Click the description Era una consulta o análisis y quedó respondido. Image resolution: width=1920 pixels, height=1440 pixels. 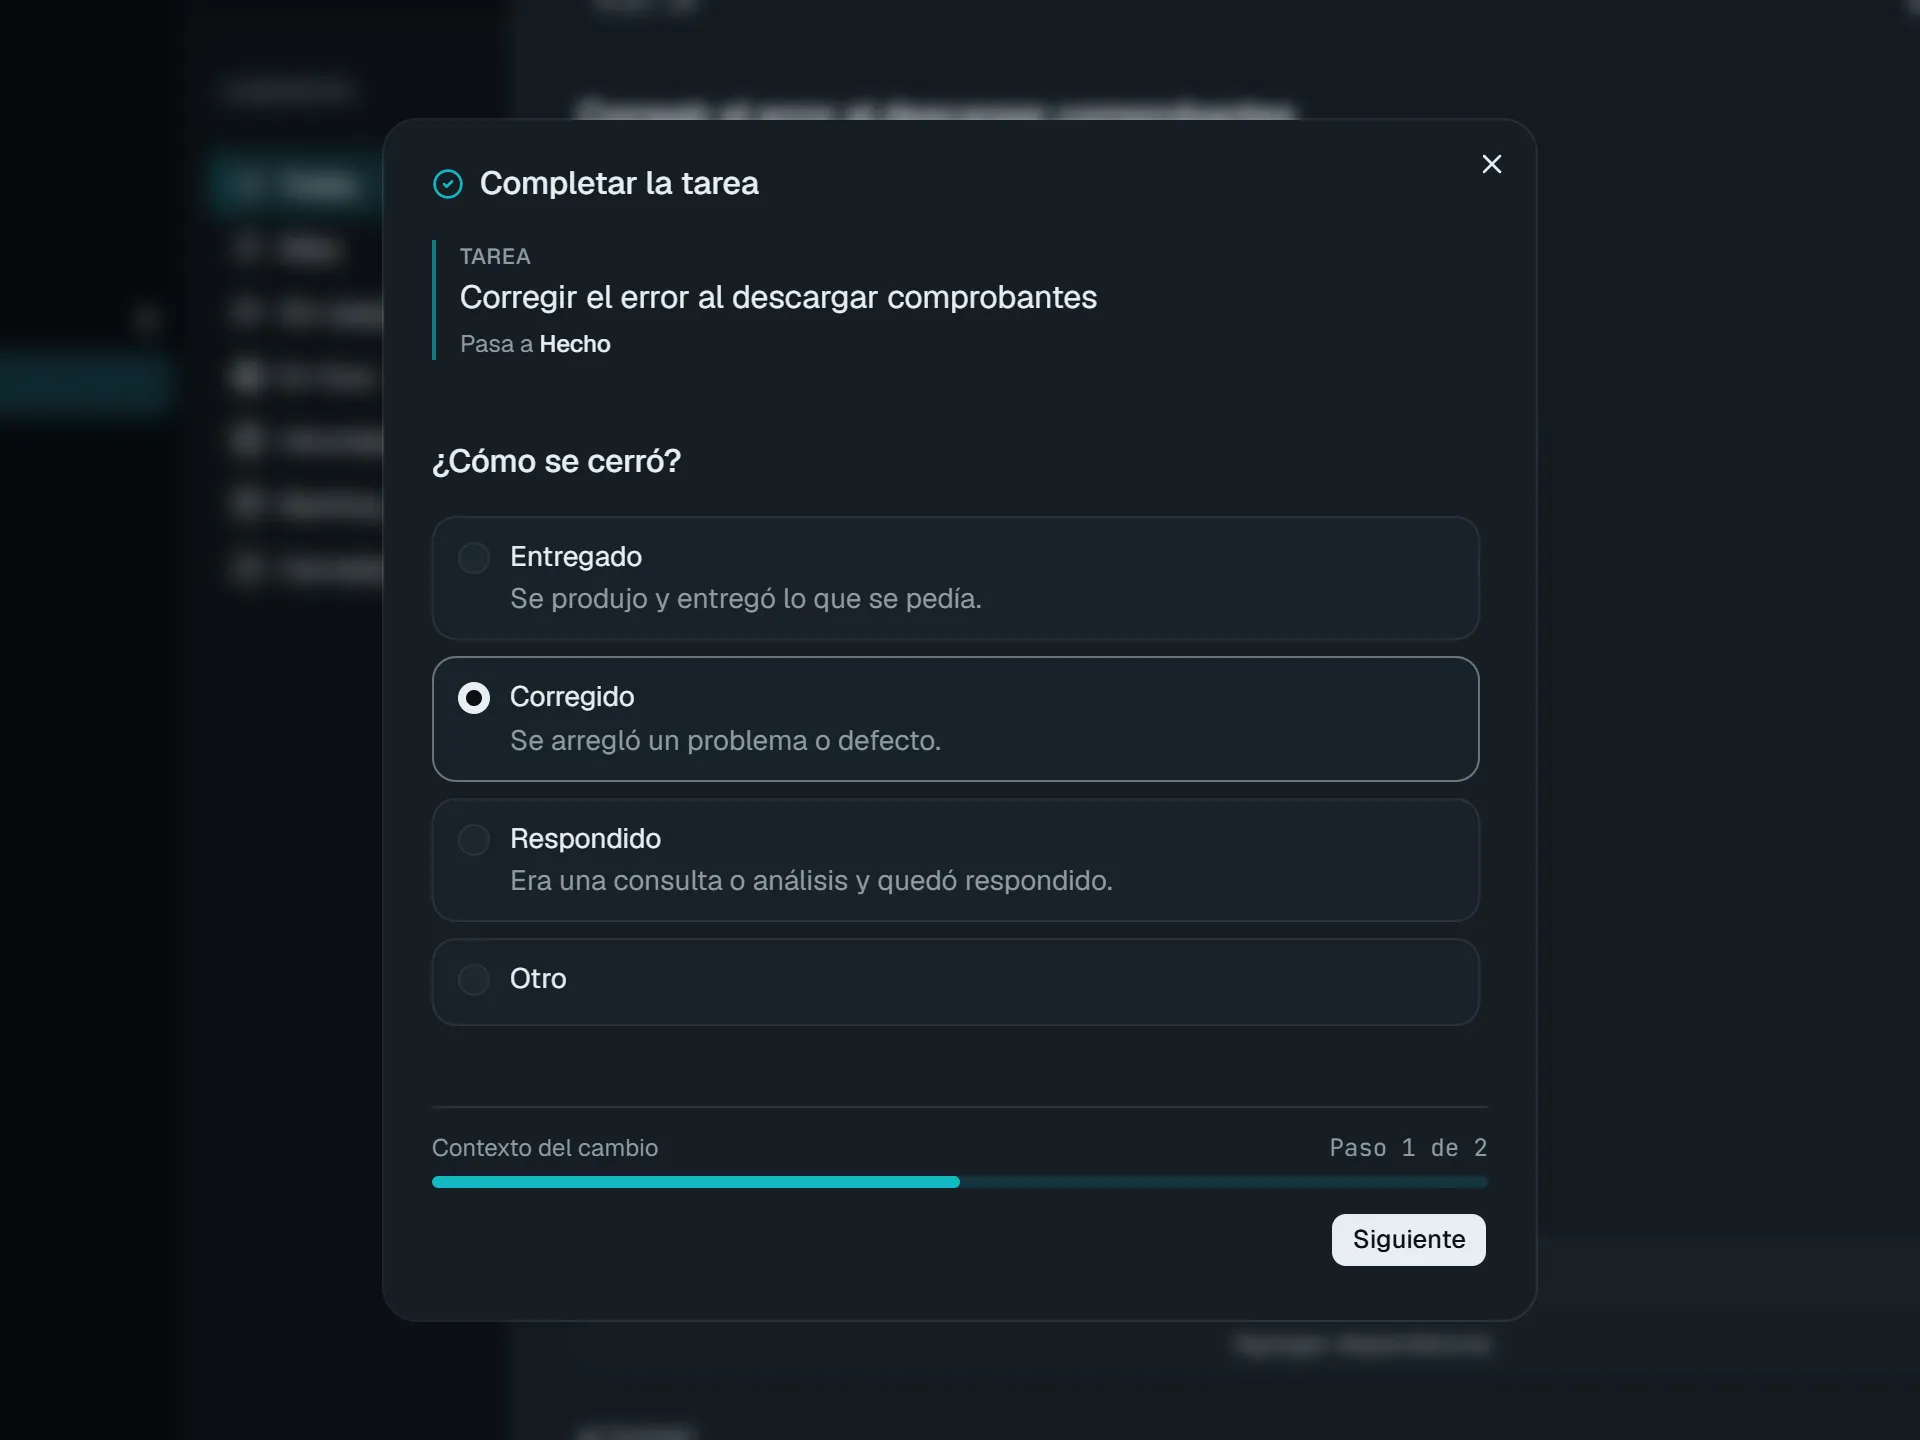[811, 881]
